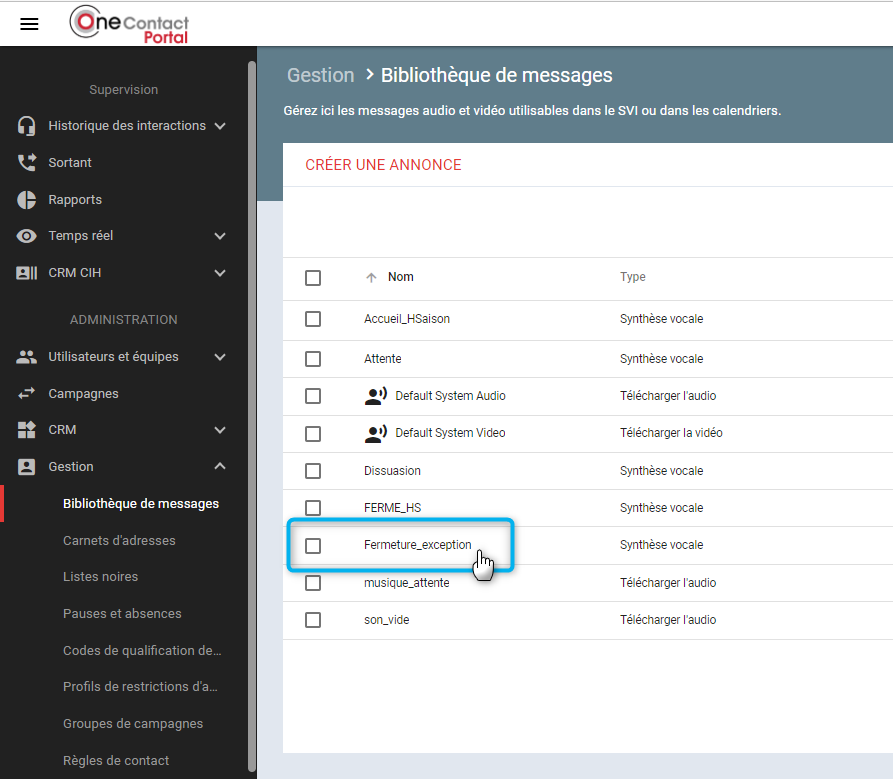893x779 pixels.
Task: Open the Default System Video entry
Action: tap(450, 433)
